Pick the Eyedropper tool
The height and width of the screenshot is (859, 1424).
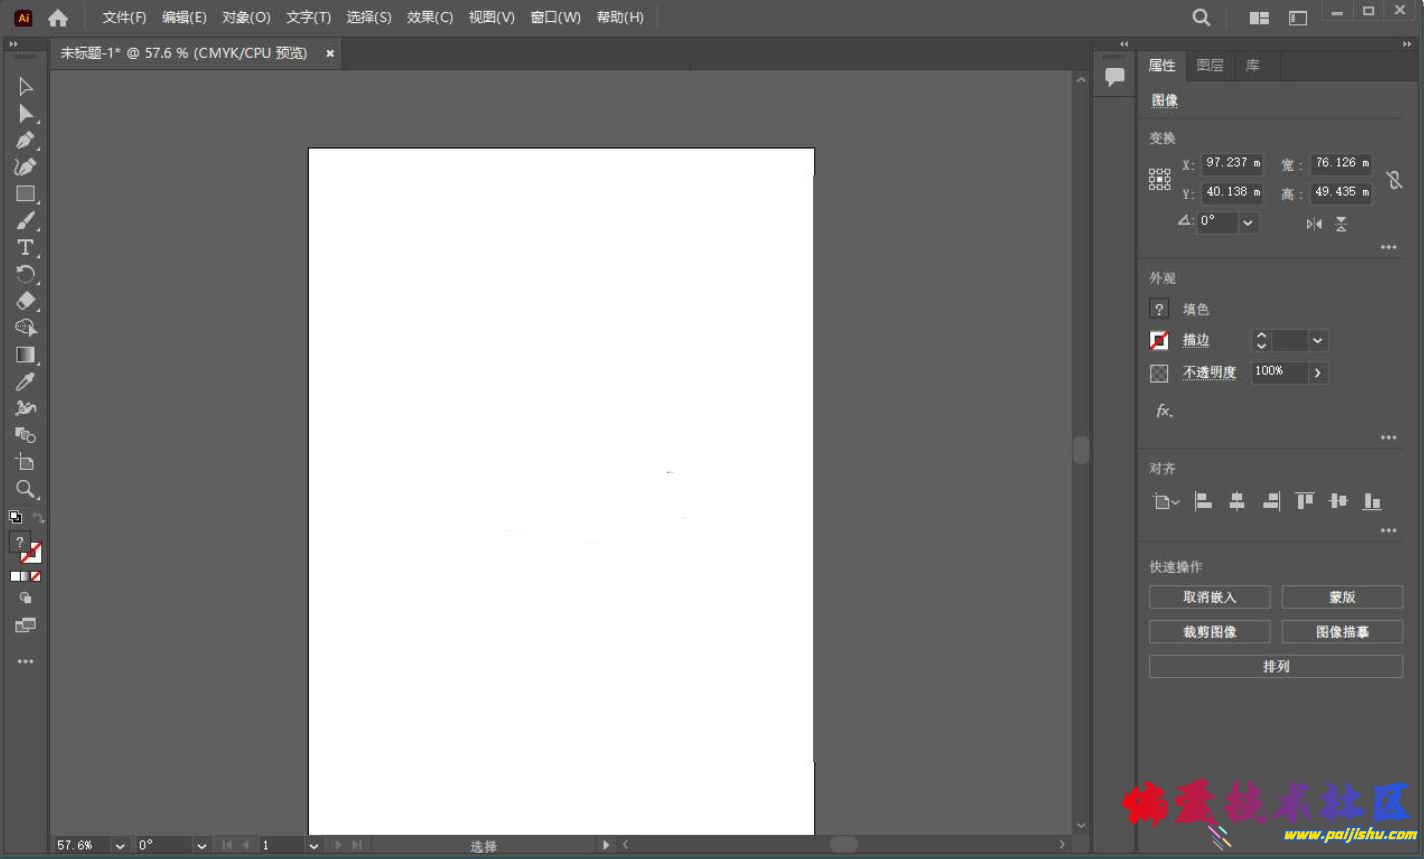pyautogui.click(x=26, y=382)
